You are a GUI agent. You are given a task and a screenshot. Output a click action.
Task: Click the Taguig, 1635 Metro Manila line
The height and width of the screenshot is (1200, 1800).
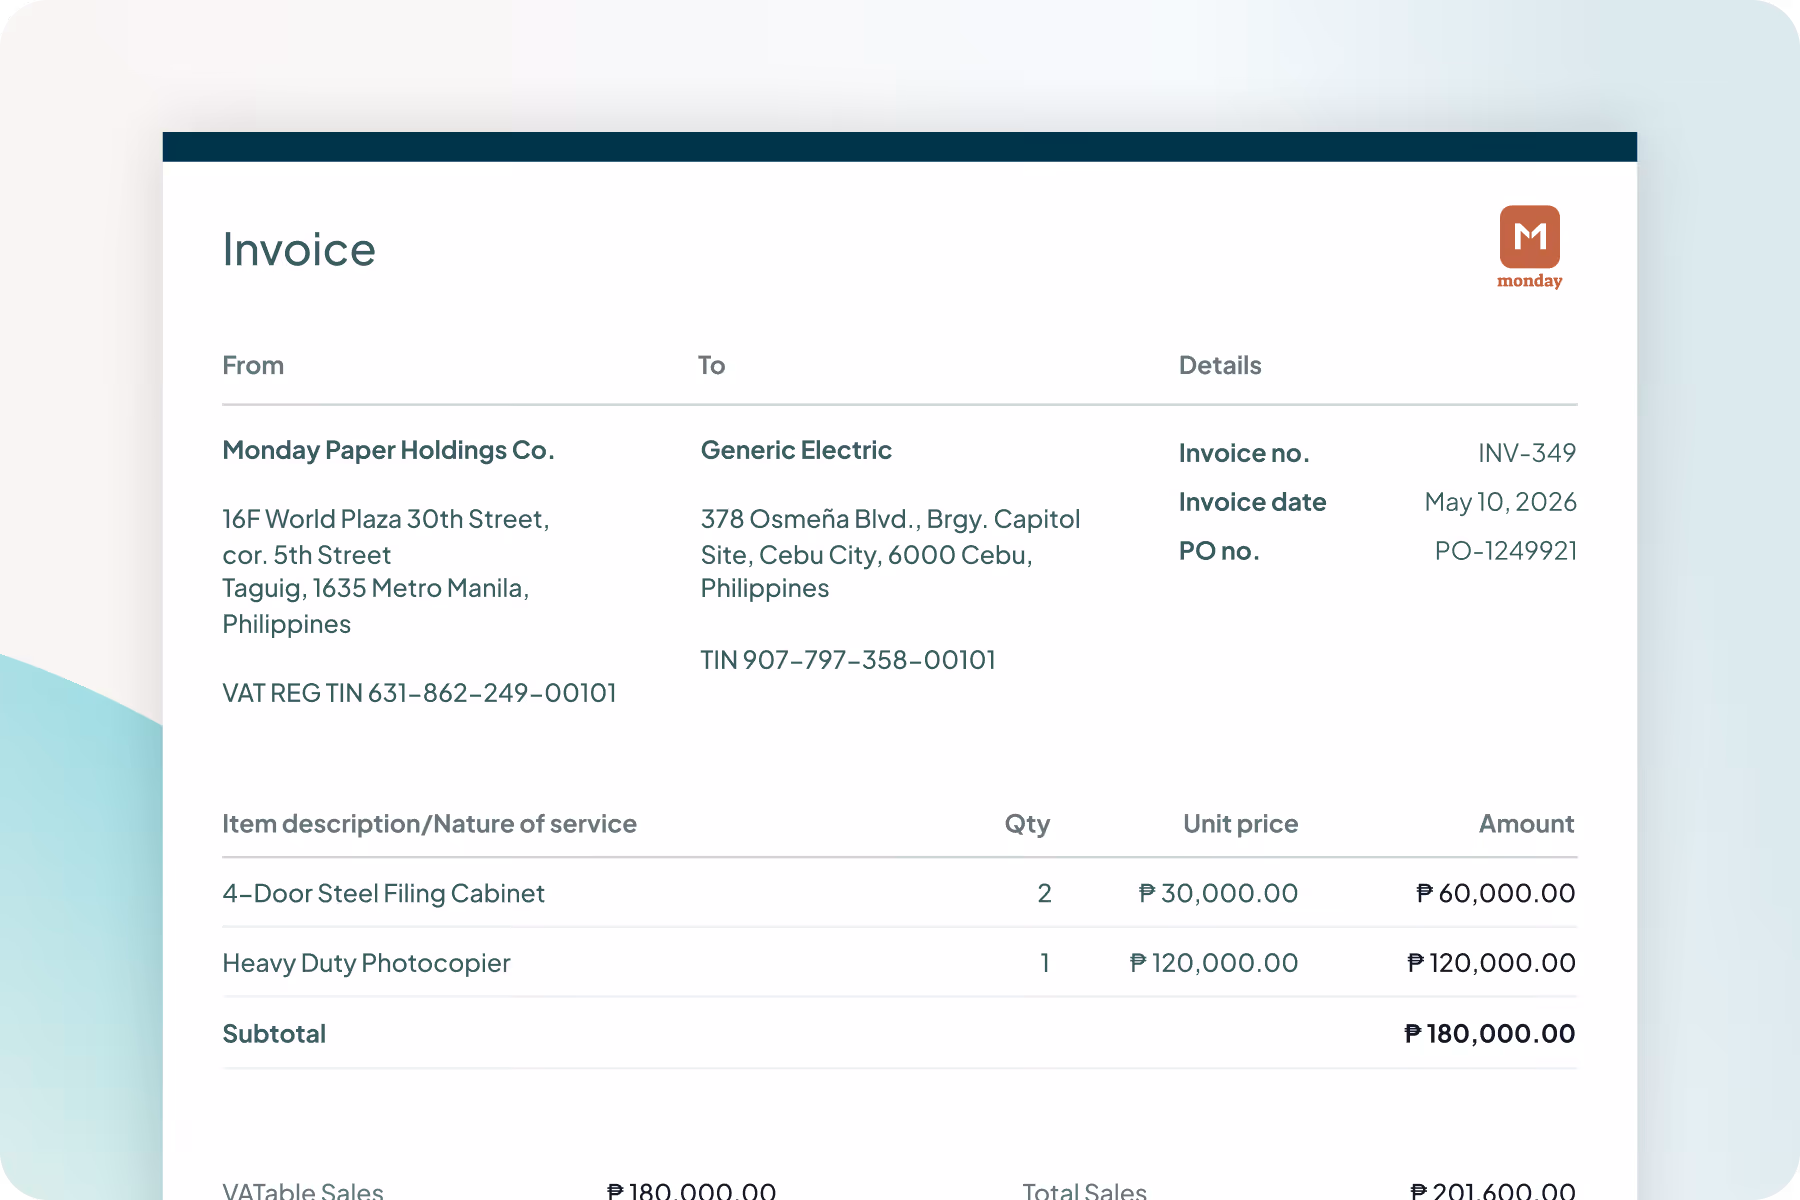coord(375,588)
